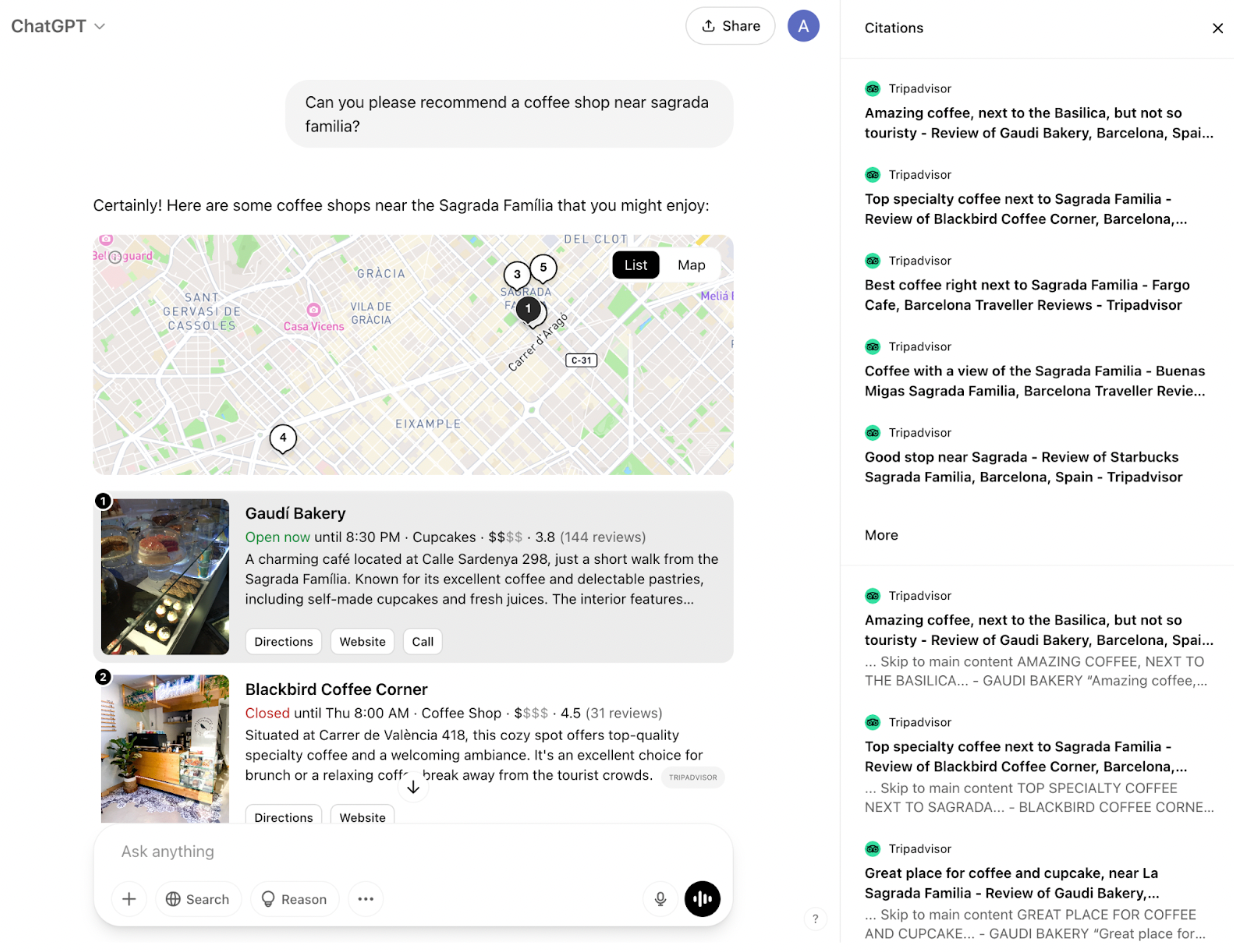Image resolution: width=1234 pixels, height=952 pixels.
Task: Open the ChatGPT model selector
Action: [x=55, y=26]
